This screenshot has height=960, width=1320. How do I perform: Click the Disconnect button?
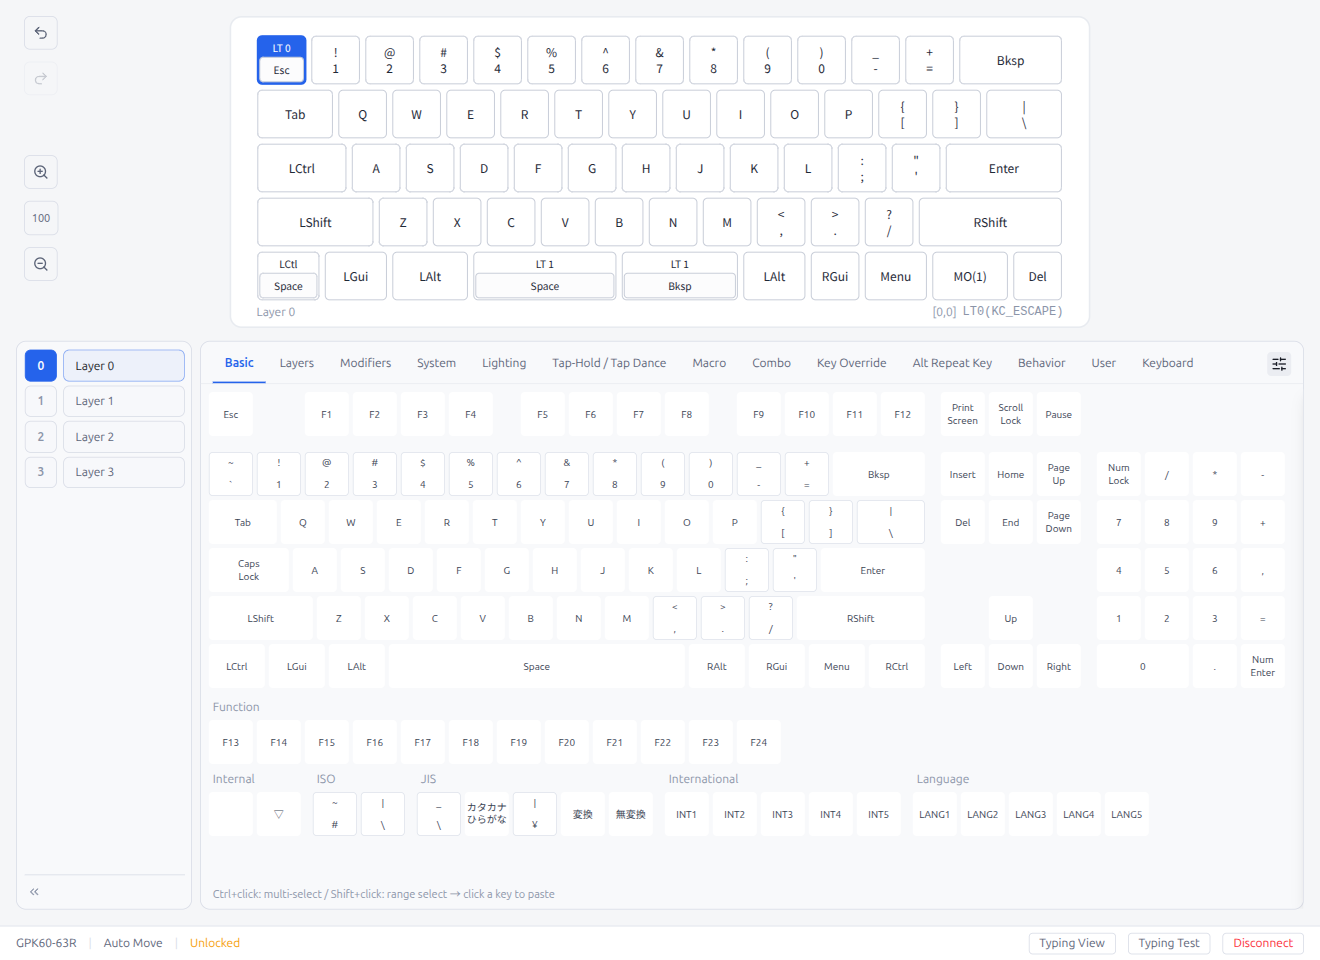pos(1262,942)
